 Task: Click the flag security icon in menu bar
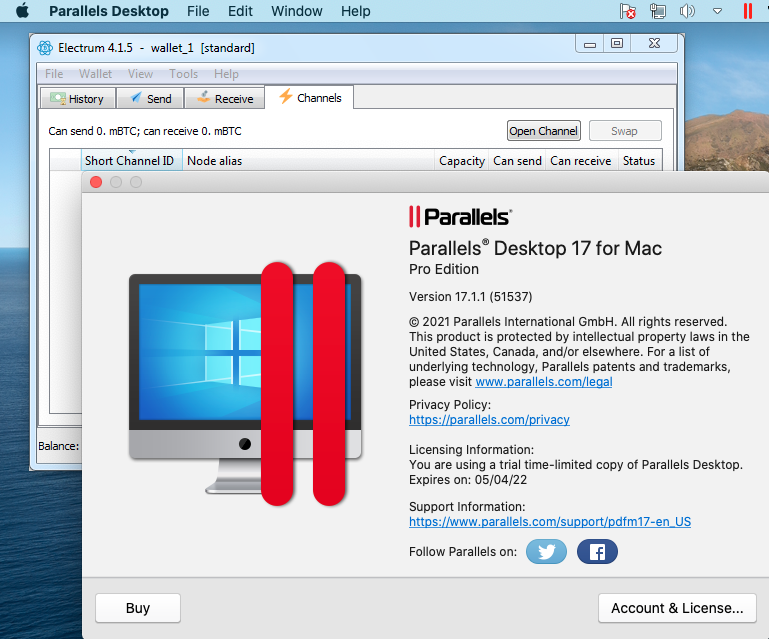[627, 11]
